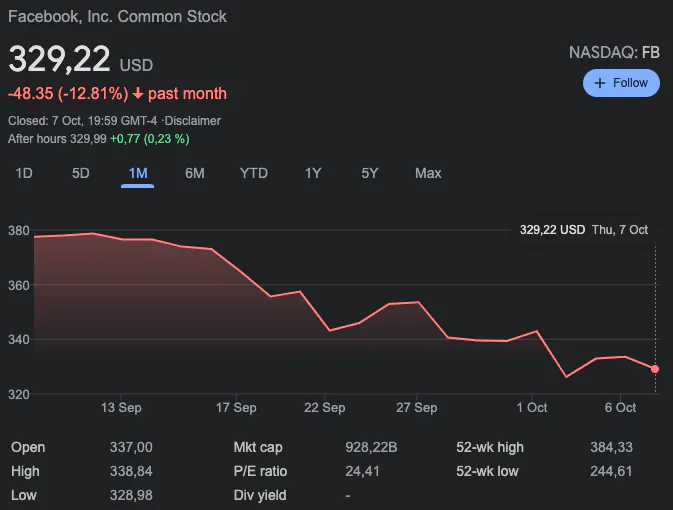Click the 380 y-axis label
Screen dimensions: 673x510
coord(19,231)
